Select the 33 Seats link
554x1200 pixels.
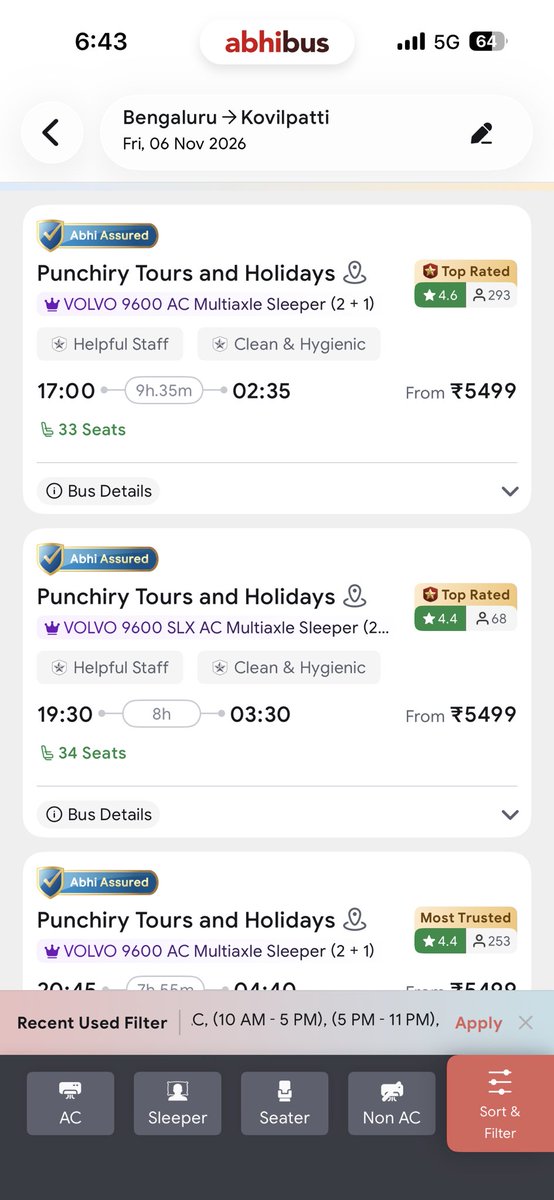[x=82, y=430]
